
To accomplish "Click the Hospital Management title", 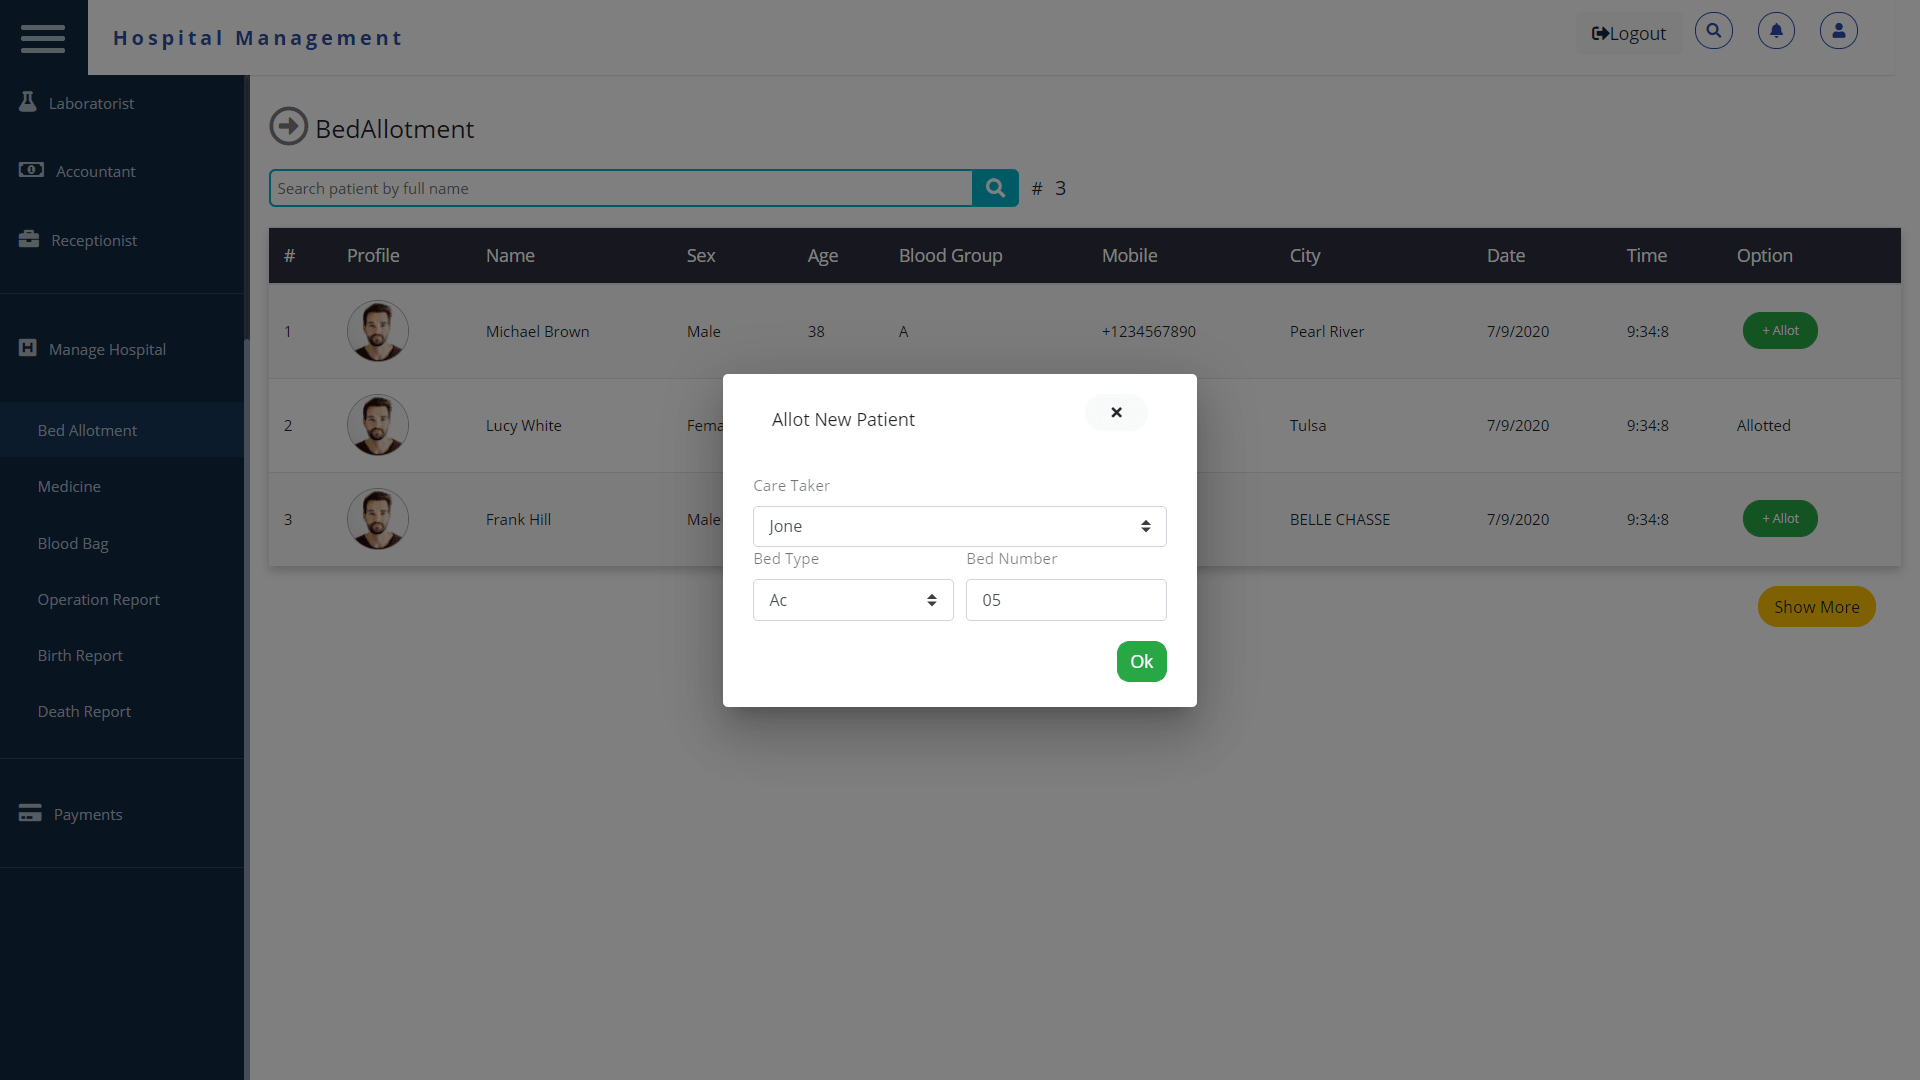I will (x=257, y=38).
